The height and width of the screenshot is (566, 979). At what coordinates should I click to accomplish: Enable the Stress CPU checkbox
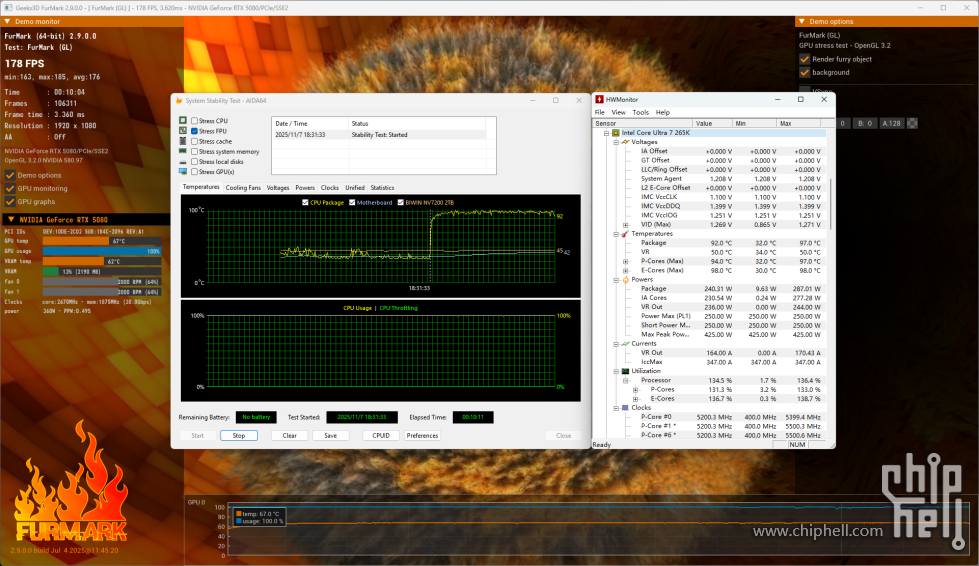coord(194,121)
